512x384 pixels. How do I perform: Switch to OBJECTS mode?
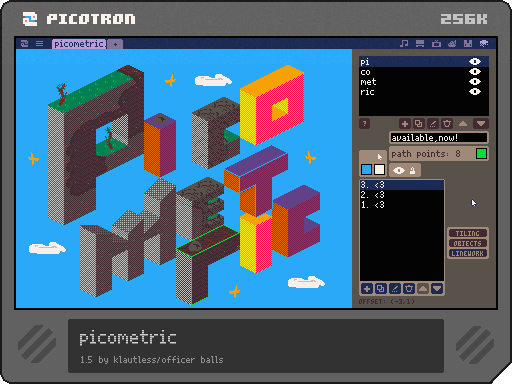pyautogui.click(x=467, y=243)
